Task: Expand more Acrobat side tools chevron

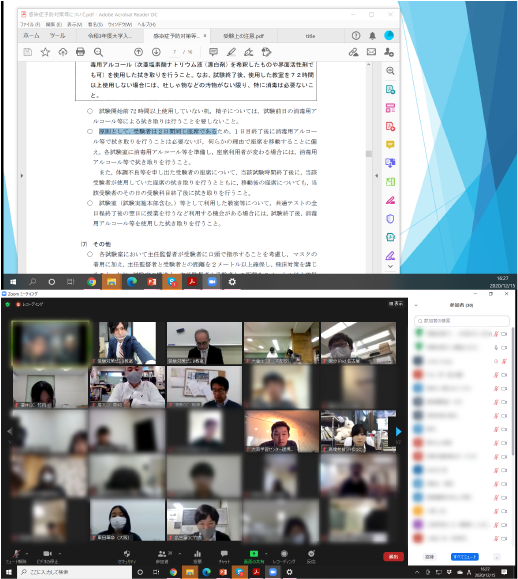Action: point(390,266)
